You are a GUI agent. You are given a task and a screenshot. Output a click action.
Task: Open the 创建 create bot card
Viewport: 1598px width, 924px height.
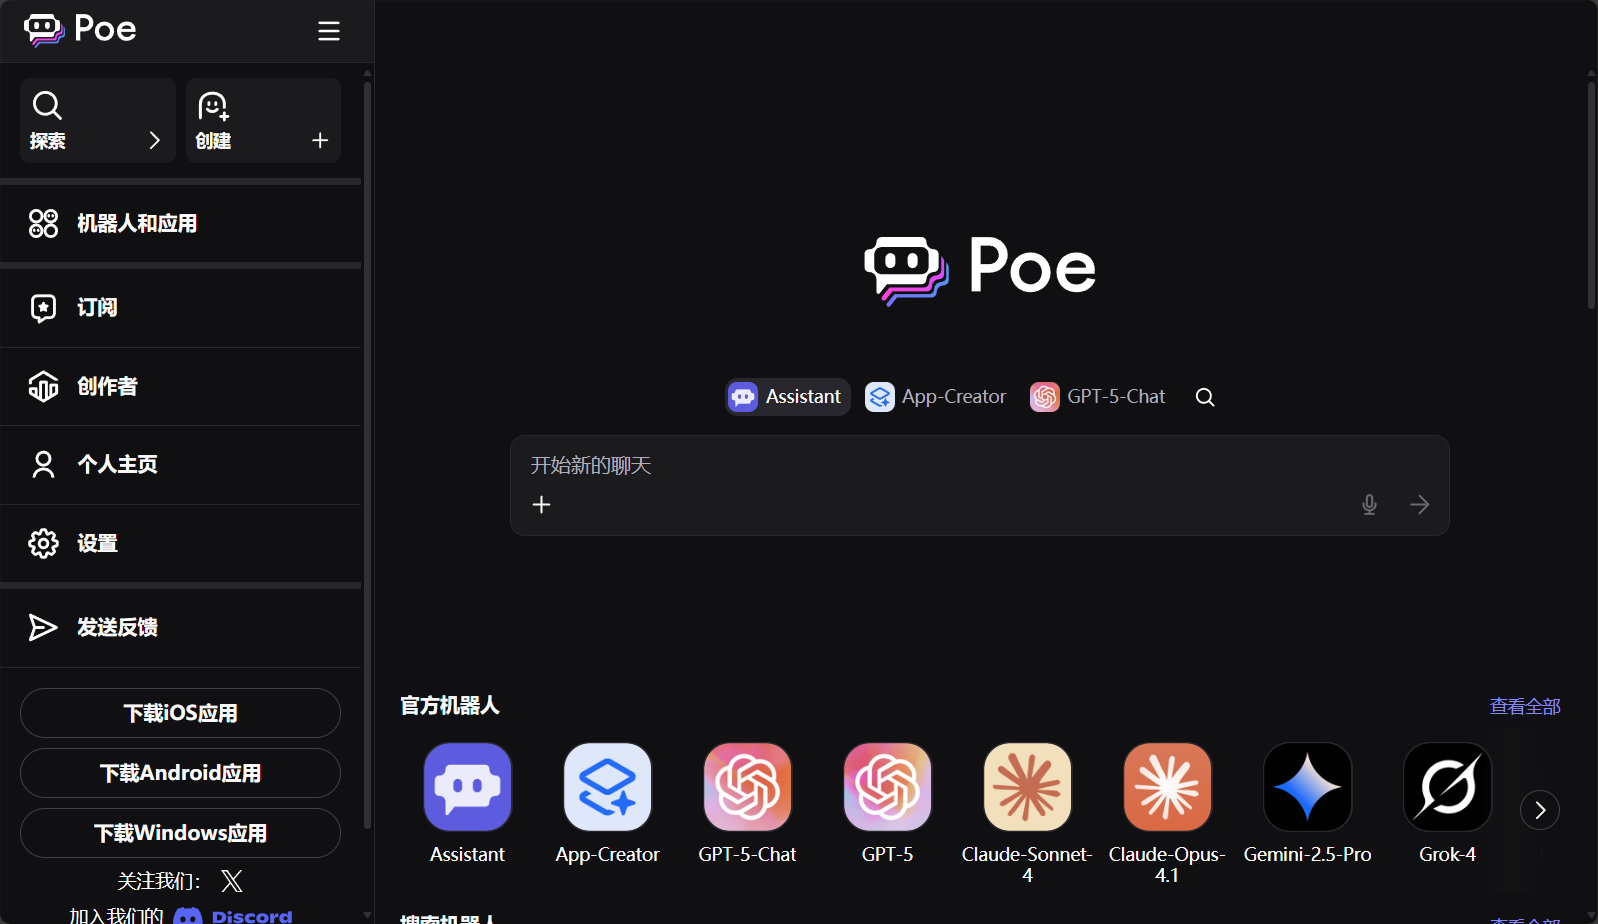[263, 120]
